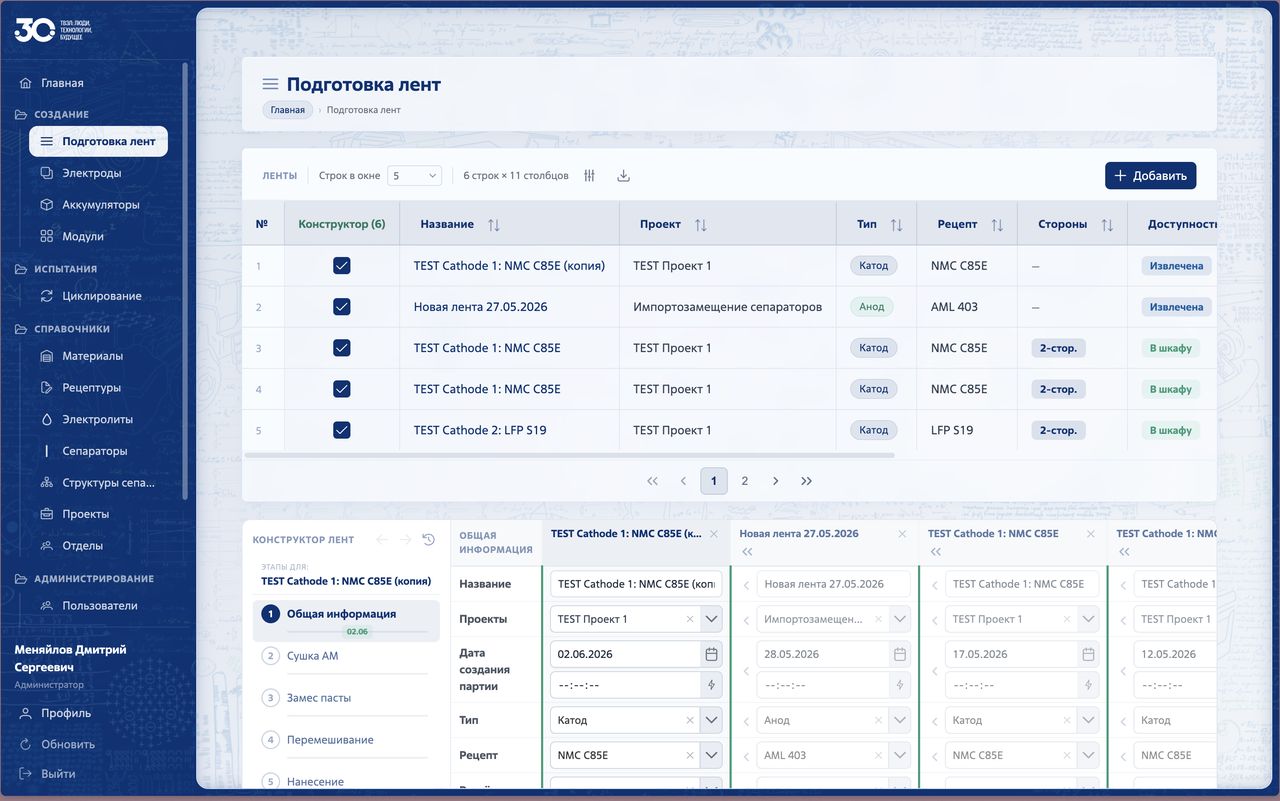Close the TEST Cathode 1: NMC C85E (к... column
1280x801 pixels.
tap(714, 534)
